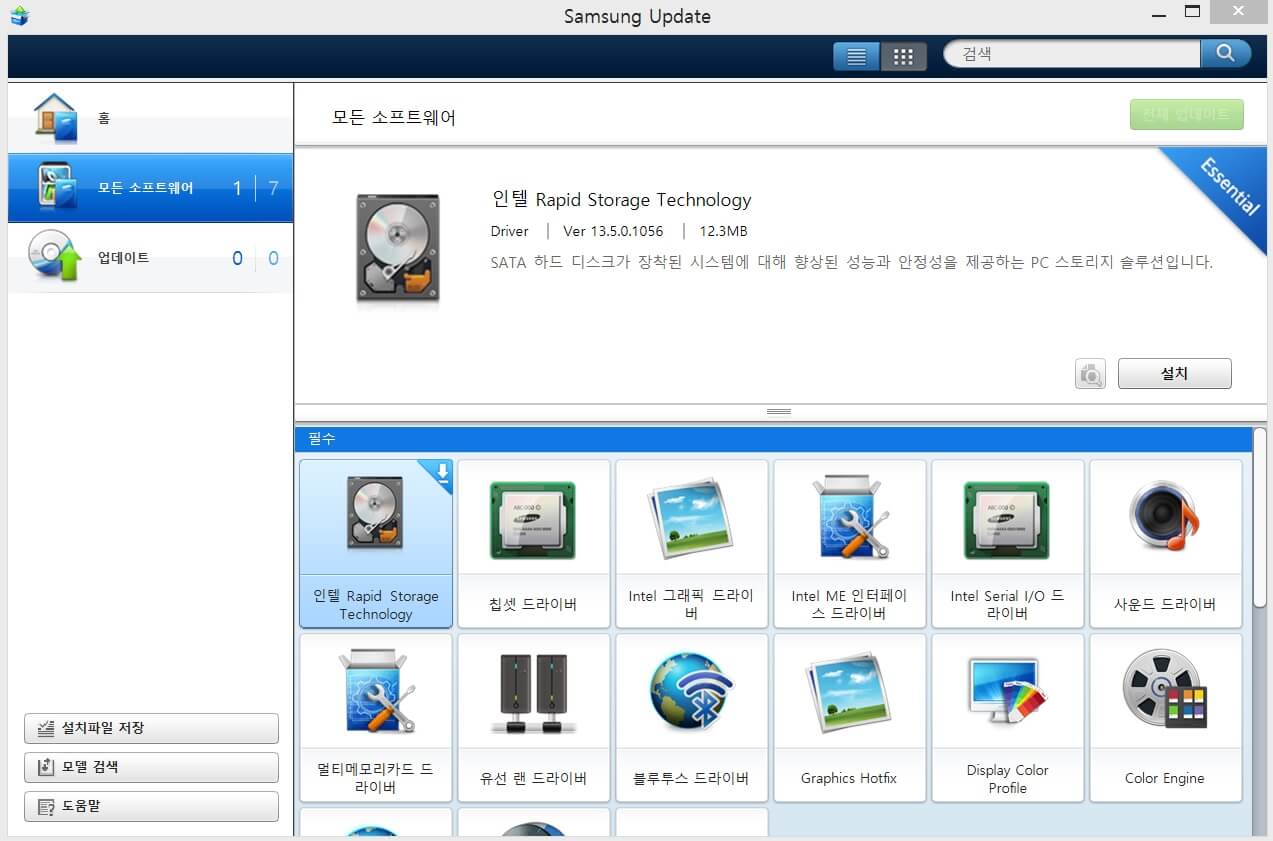Click the 설치 install button
Viewport: 1273px width, 841px height.
click(1174, 373)
